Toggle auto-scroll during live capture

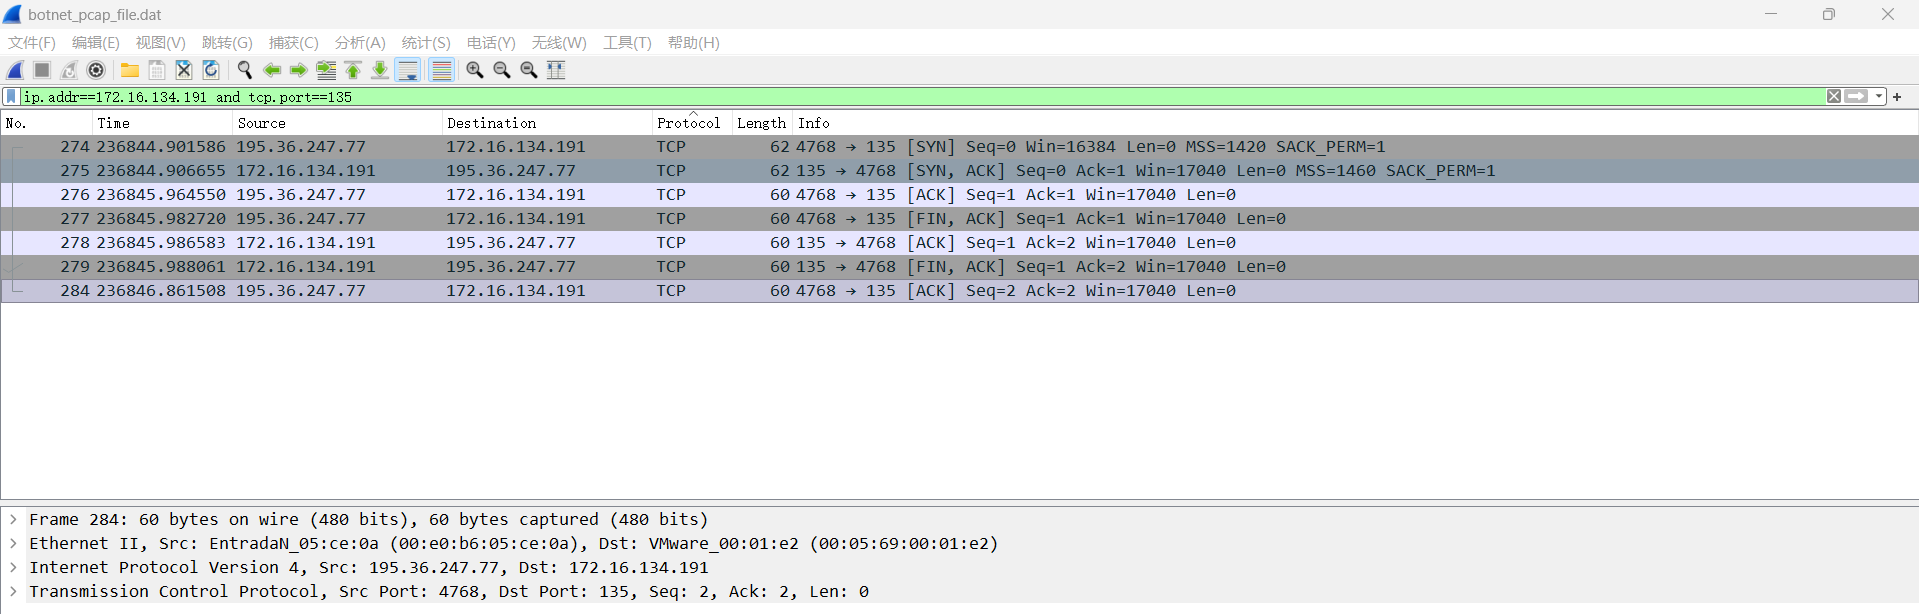click(408, 70)
